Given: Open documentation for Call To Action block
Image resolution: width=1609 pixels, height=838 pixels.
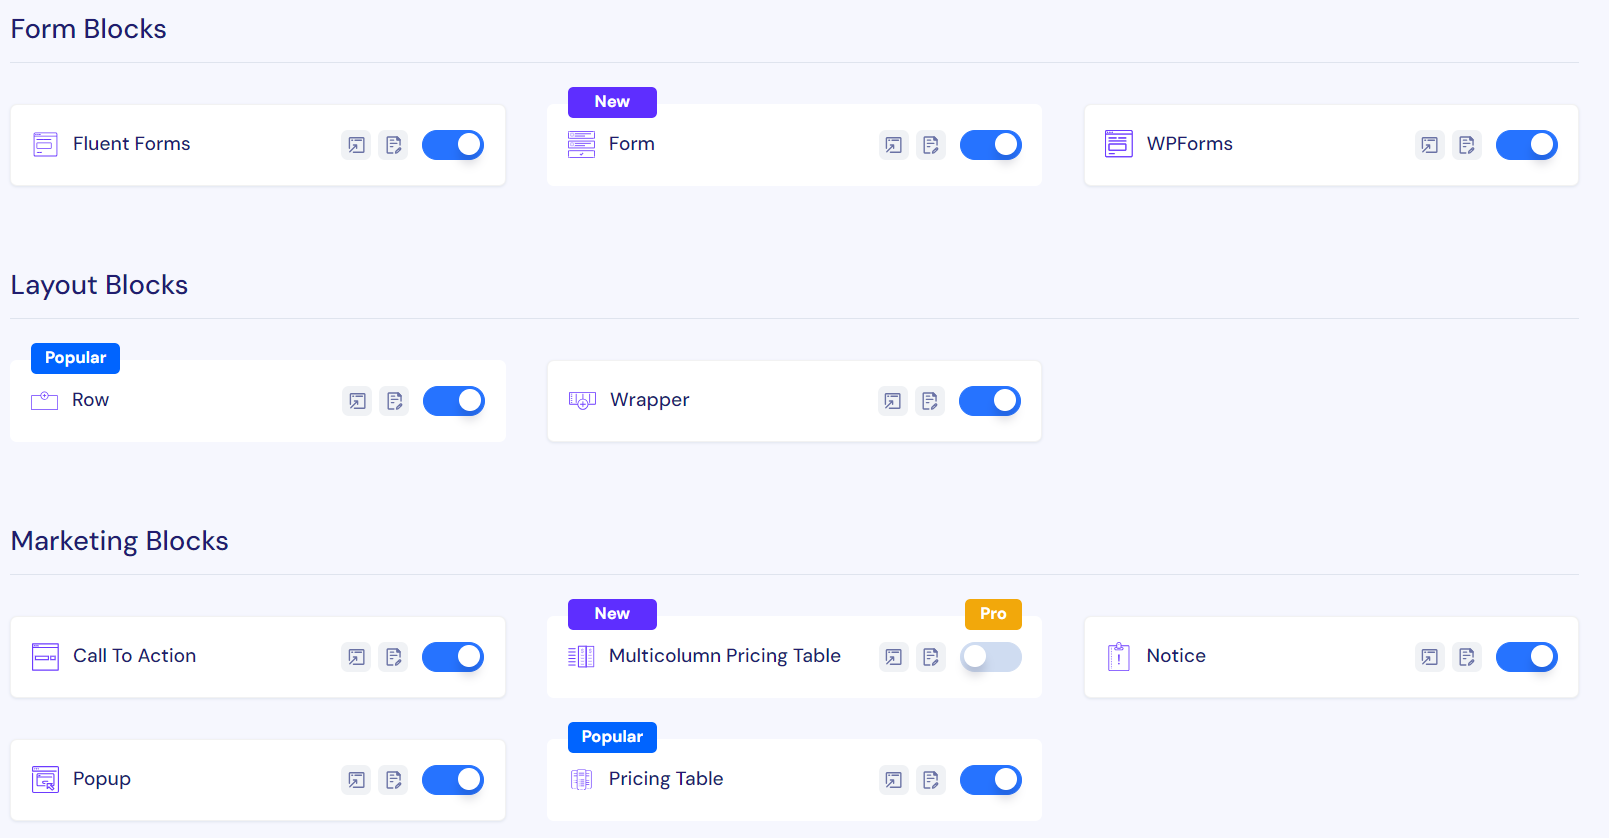Looking at the screenshot, I should (x=394, y=657).
